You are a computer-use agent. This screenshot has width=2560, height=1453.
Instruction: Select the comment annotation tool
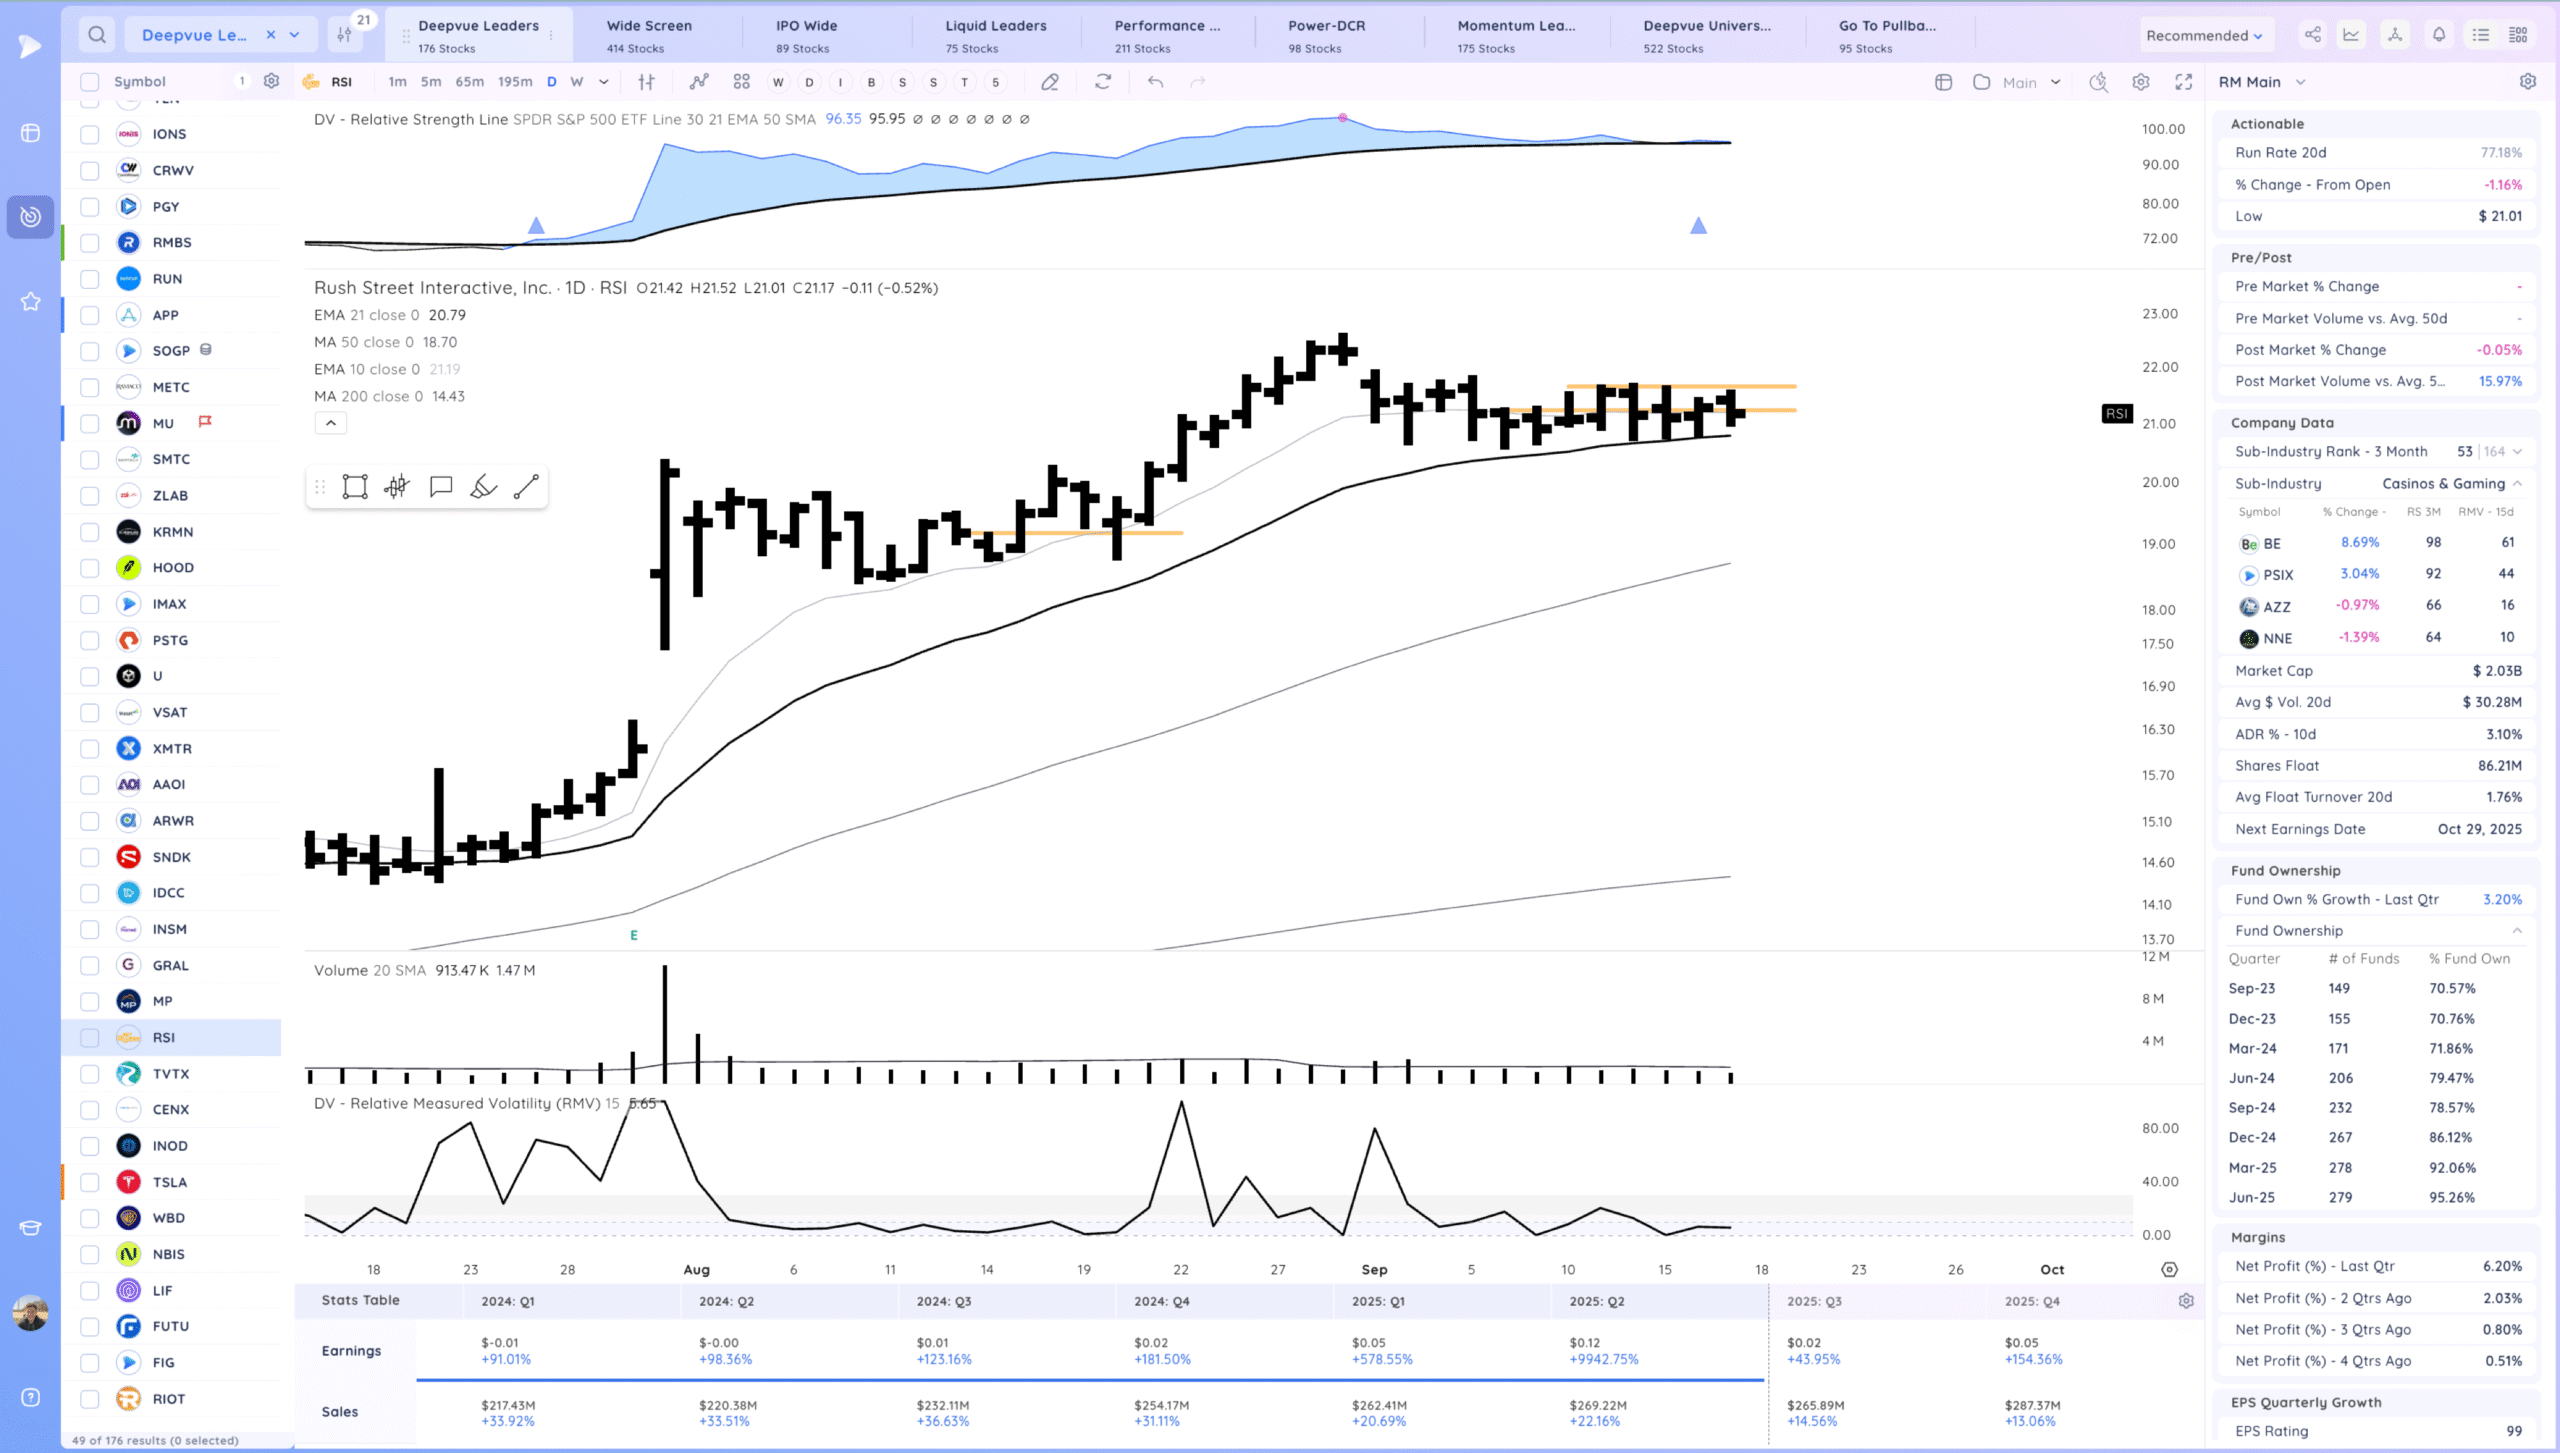pyautogui.click(x=441, y=487)
